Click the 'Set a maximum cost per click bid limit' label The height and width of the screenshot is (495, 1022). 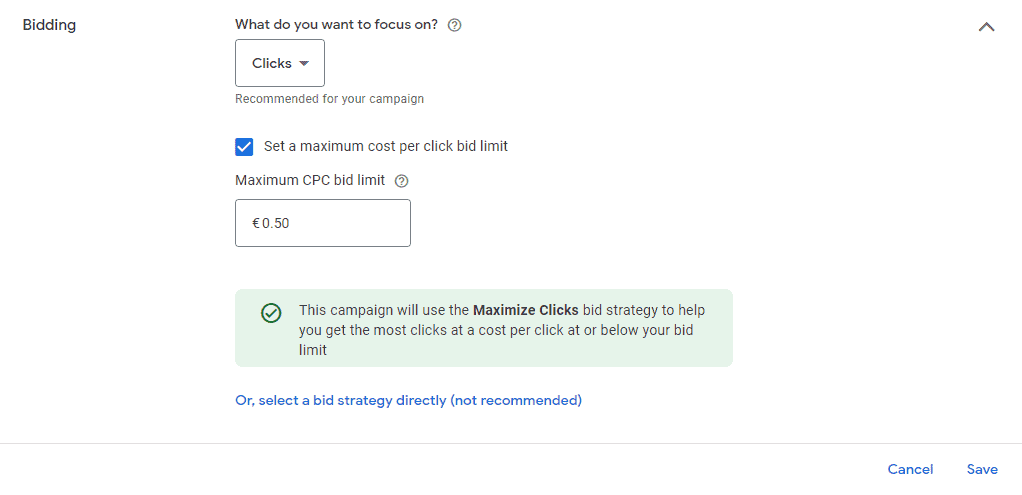[386, 146]
